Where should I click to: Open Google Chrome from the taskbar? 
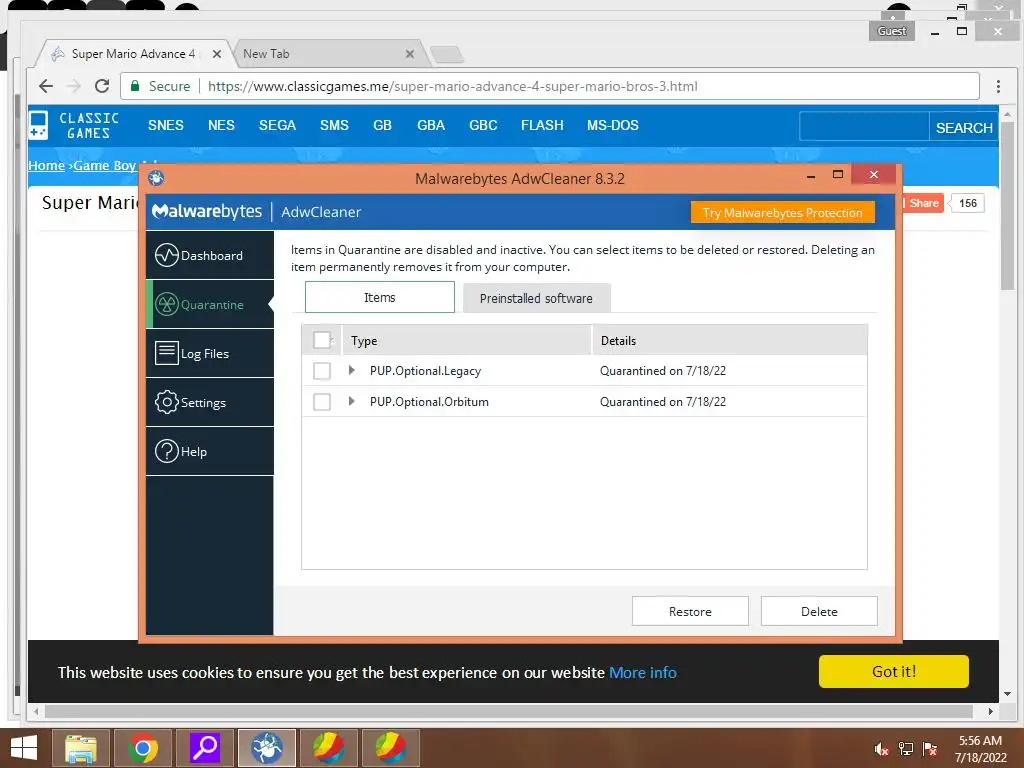(143, 748)
